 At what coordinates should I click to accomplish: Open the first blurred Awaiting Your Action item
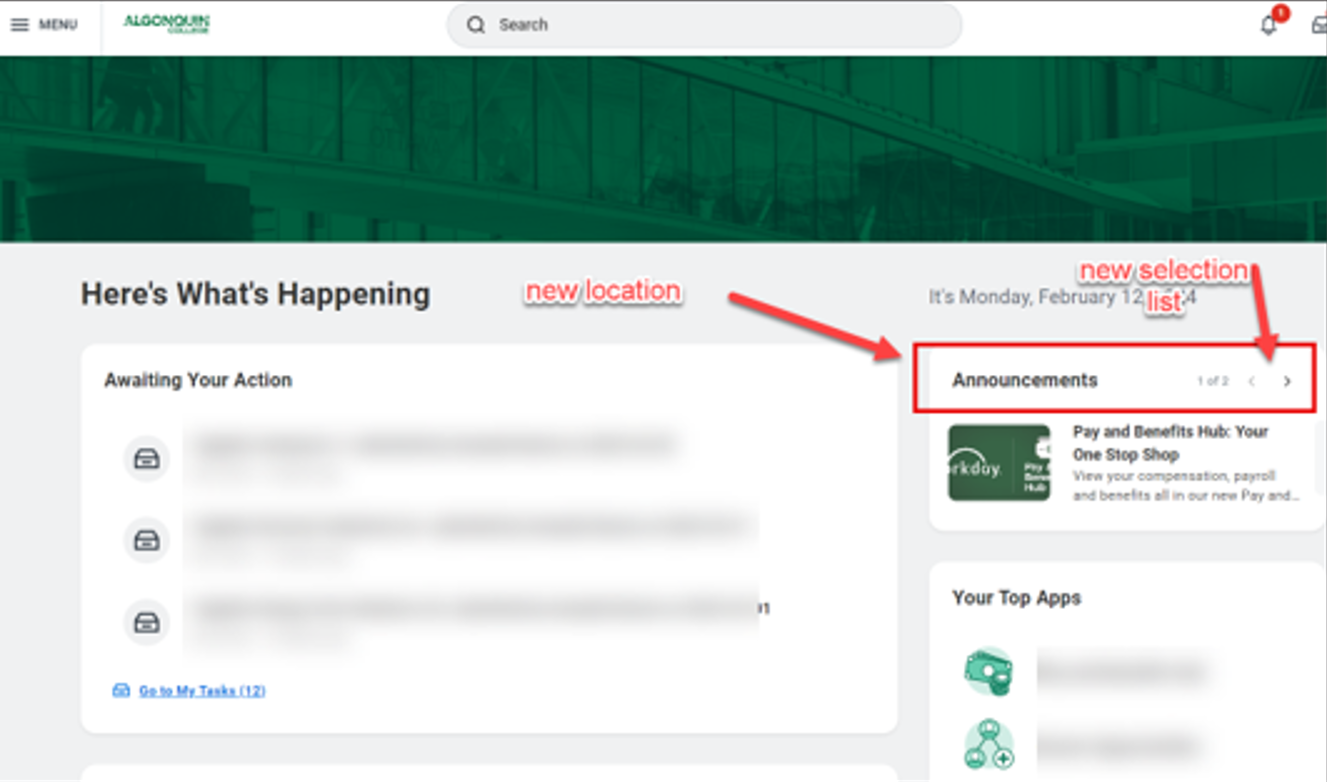click(435, 446)
